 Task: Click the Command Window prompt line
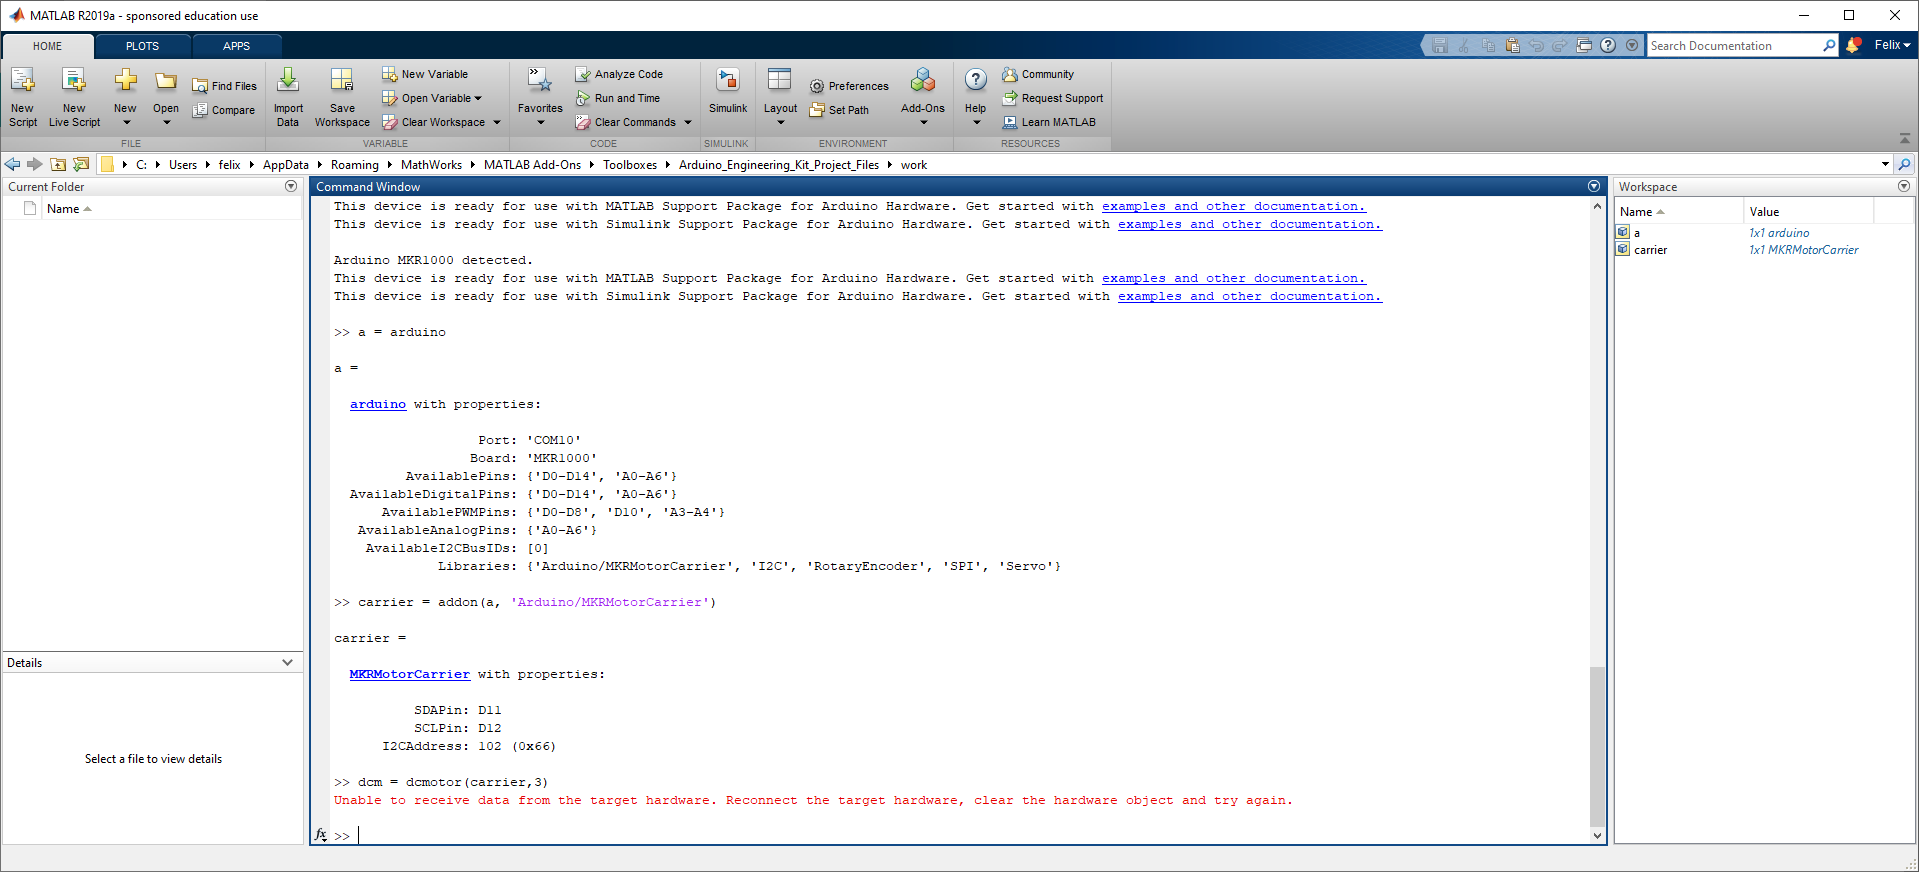[x=960, y=835]
